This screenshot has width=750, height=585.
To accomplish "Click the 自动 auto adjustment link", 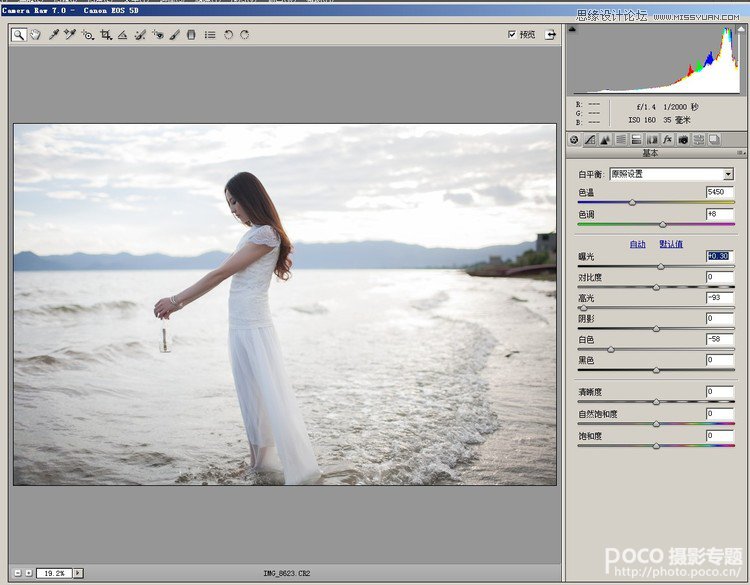I will coord(637,244).
